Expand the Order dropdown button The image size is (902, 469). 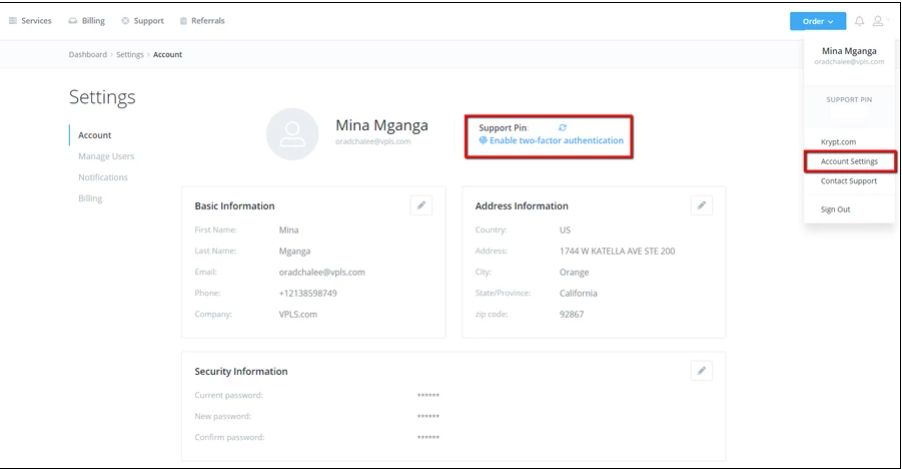tap(817, 21)
